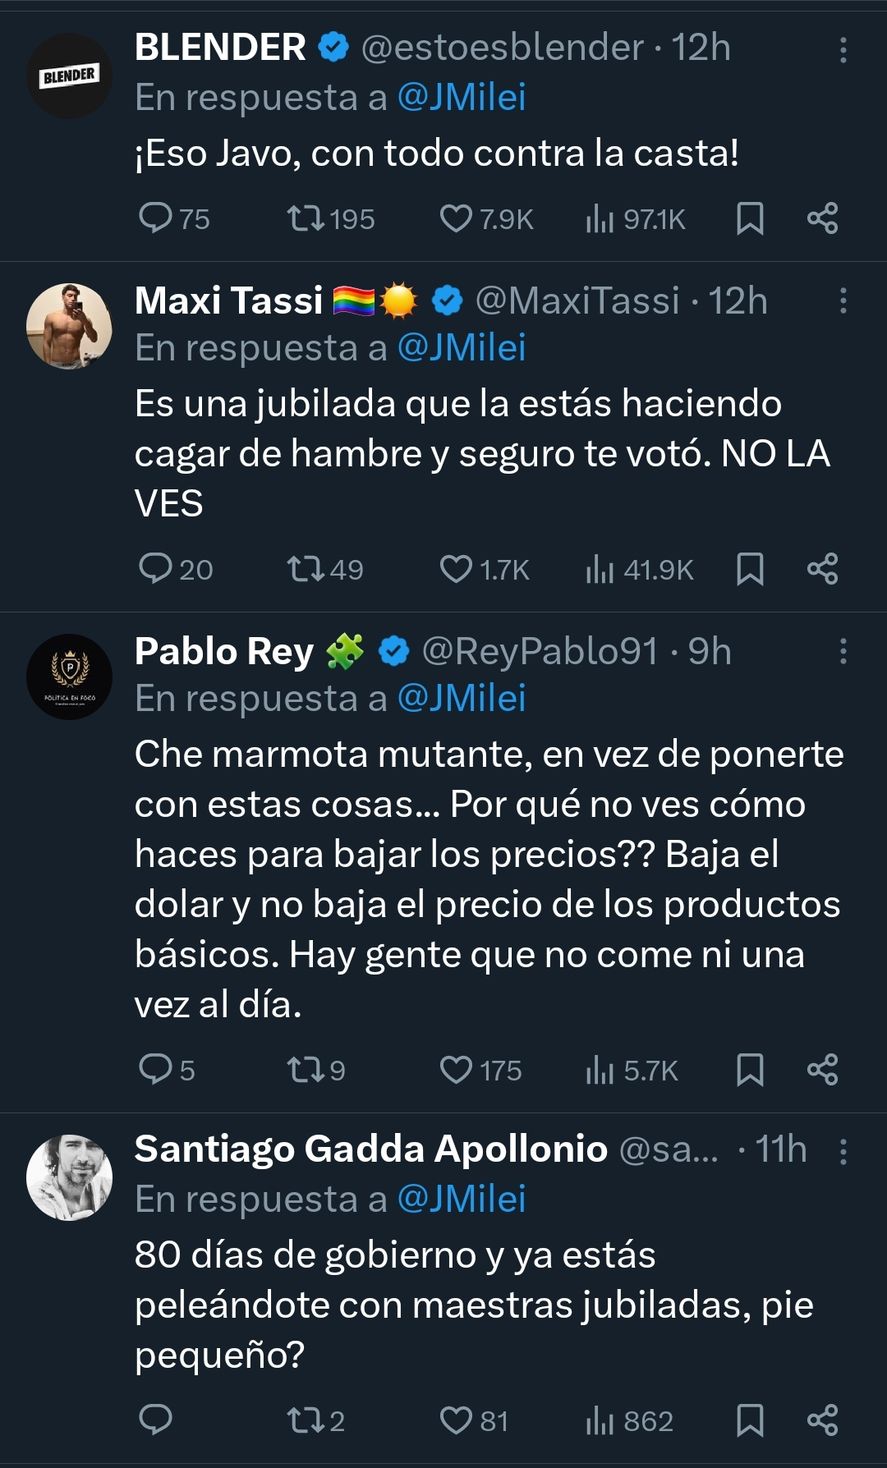Open Santiago Gadda Apollonio's profile name
The width and height of the screenshot is (887, 1468).
point(370,1149)
